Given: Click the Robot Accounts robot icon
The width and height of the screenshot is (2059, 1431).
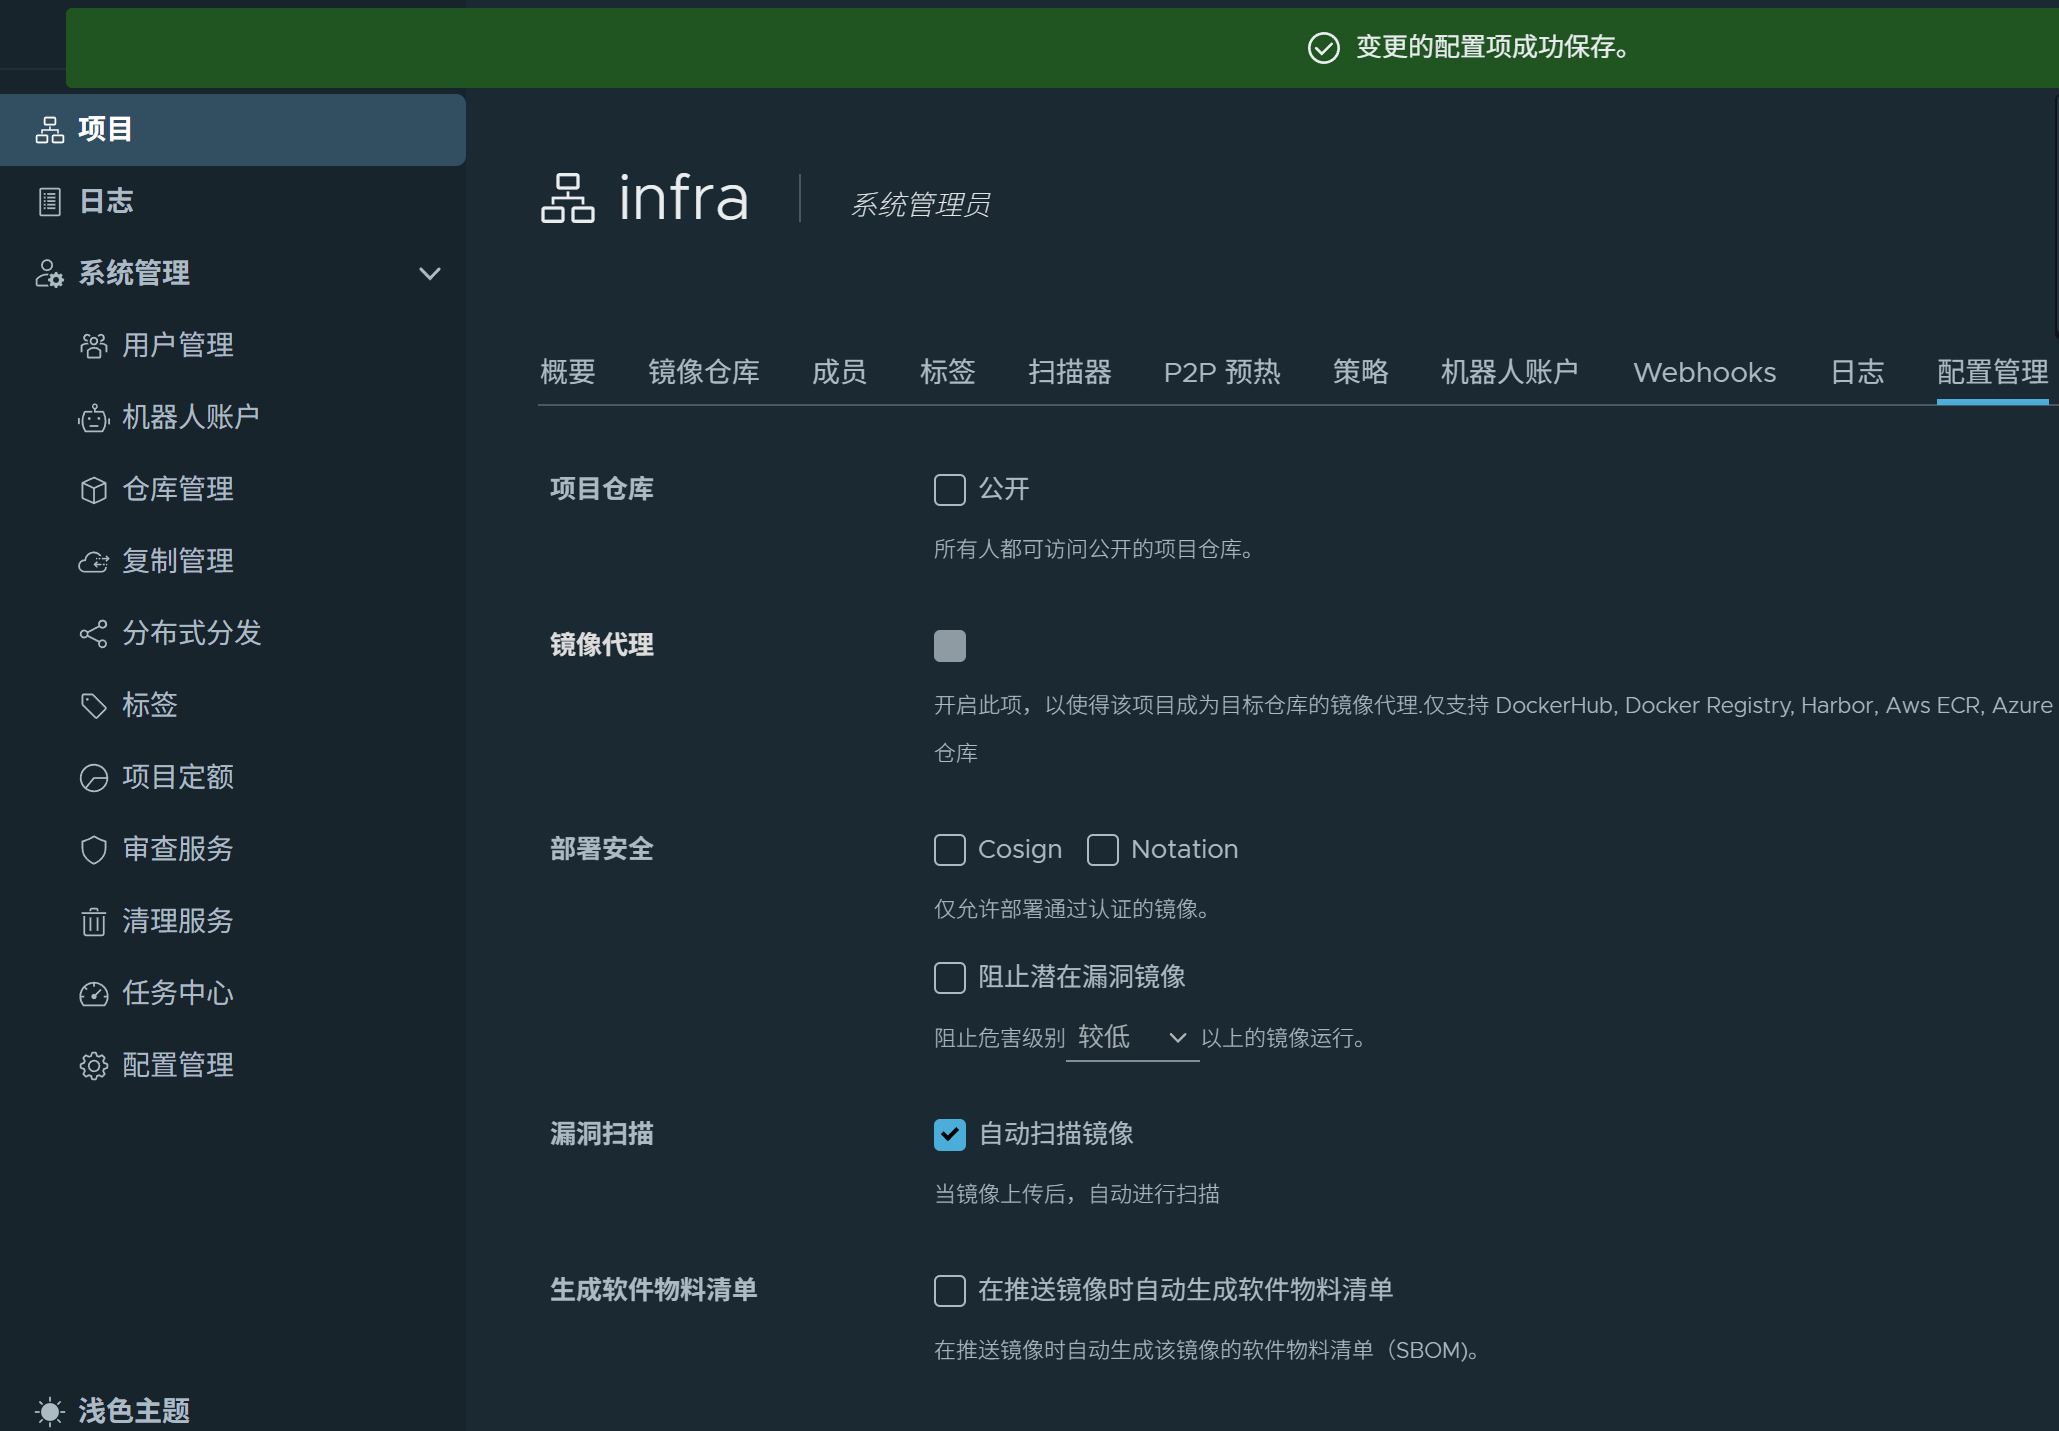Looking at the screenshot, I should tap(94, 418).
